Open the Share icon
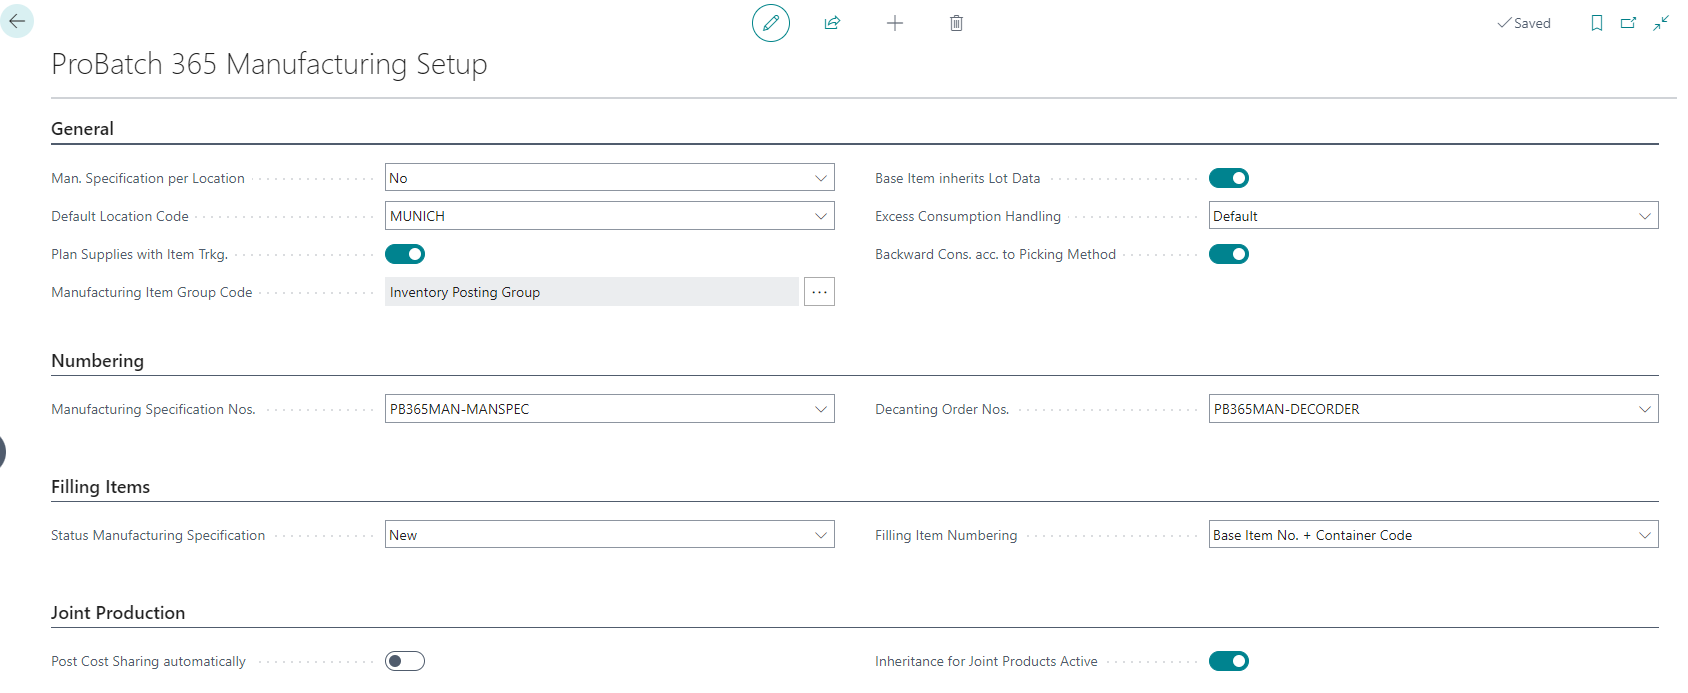 pos(832,23)
